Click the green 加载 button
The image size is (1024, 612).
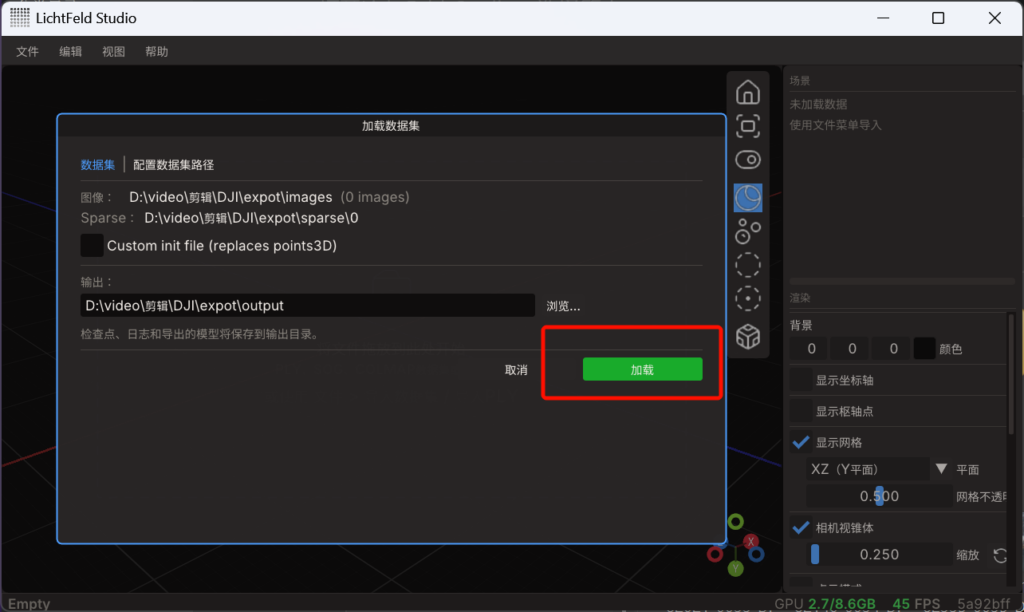coord(642,370)
